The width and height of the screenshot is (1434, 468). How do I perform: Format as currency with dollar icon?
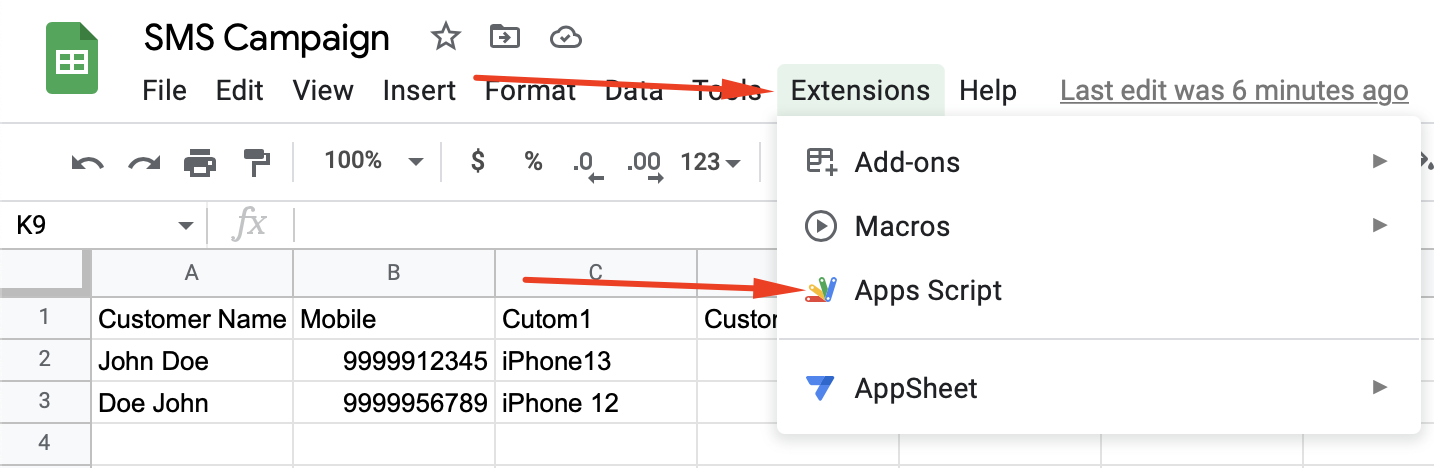(478, 161)
